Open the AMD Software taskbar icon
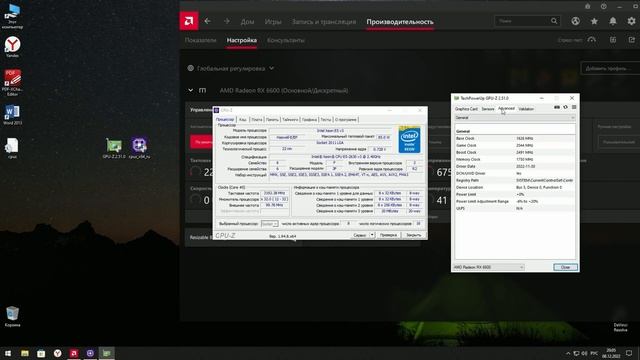The image size is (640, 360). 74,353
